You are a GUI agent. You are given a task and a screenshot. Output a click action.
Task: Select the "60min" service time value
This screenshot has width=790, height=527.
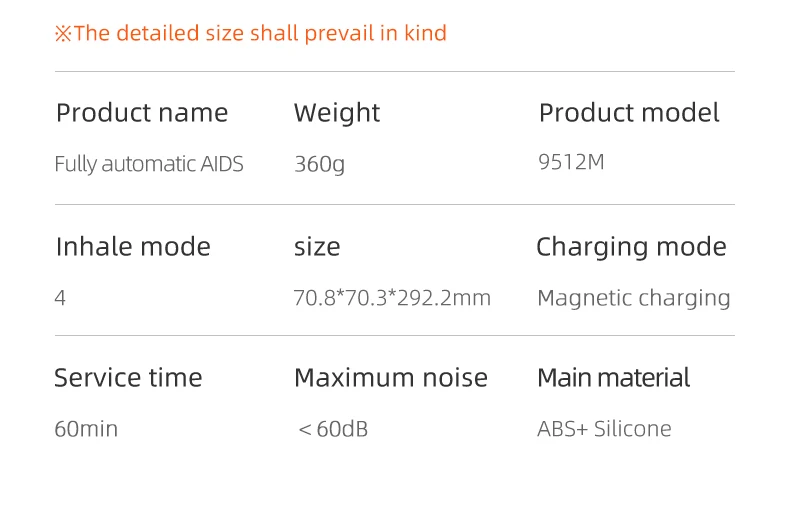[86, 429]
